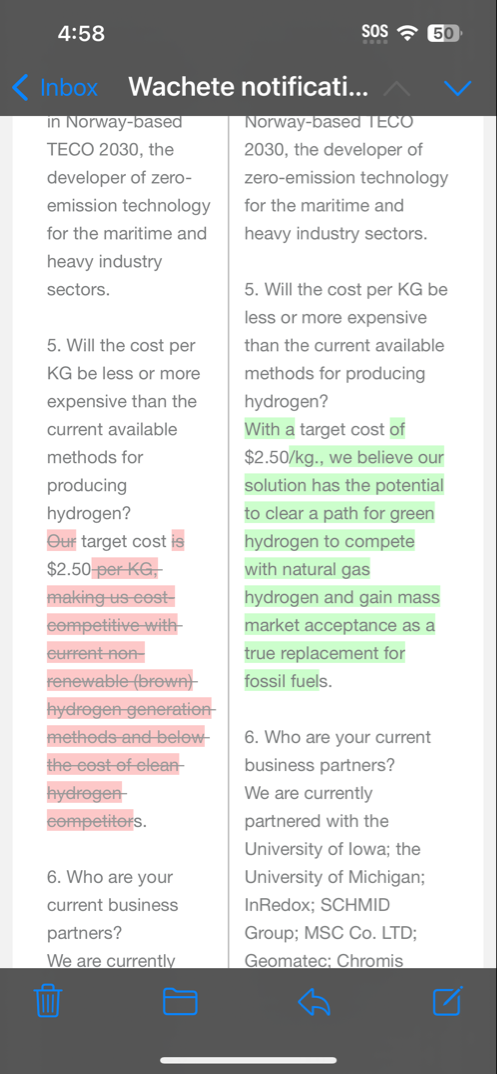Tap '6. Who are your current' in the right column

pyautogui.click(x=337, y=737)
